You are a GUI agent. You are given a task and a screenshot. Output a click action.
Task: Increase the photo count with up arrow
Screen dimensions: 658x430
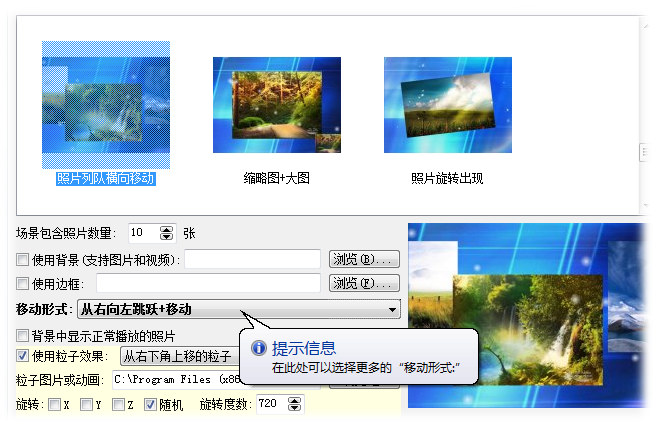click(x=167, y=229)
